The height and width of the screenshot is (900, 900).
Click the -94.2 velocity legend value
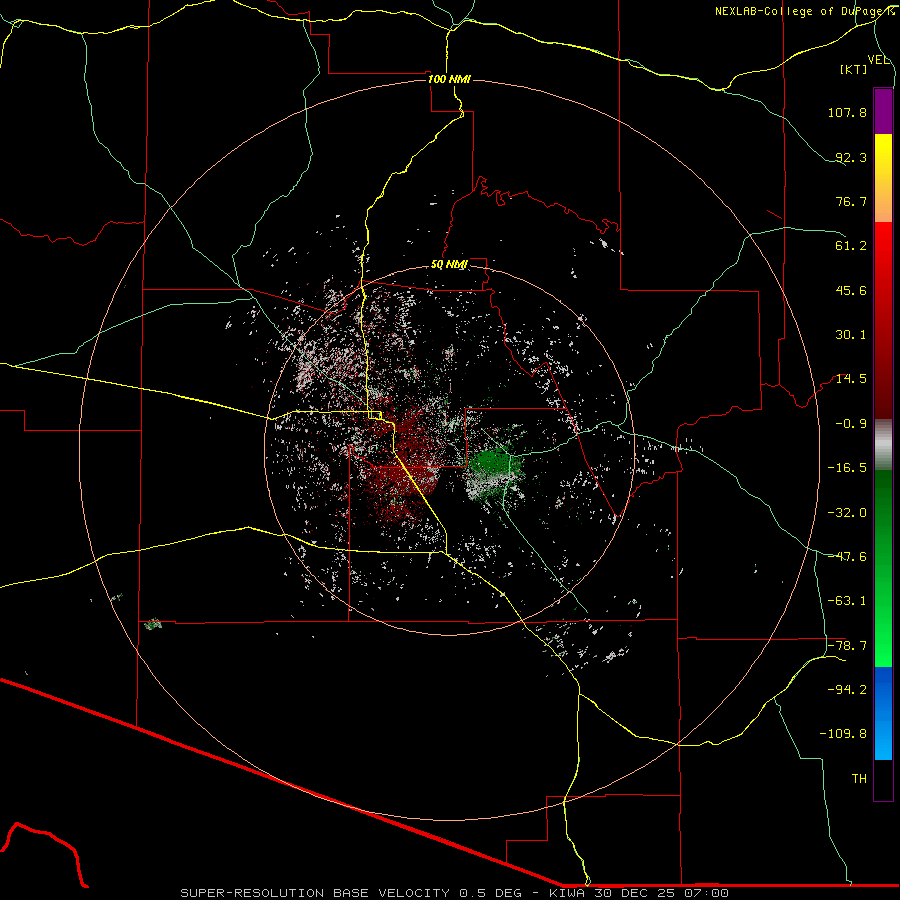847,690
